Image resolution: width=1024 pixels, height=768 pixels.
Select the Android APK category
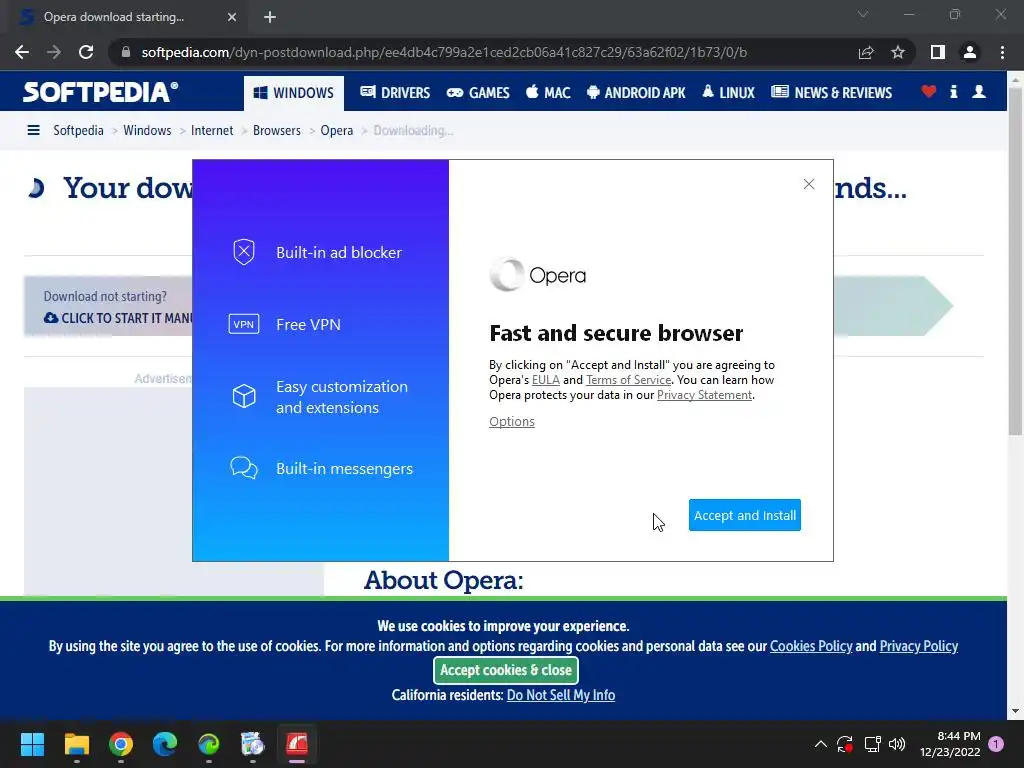636,93
